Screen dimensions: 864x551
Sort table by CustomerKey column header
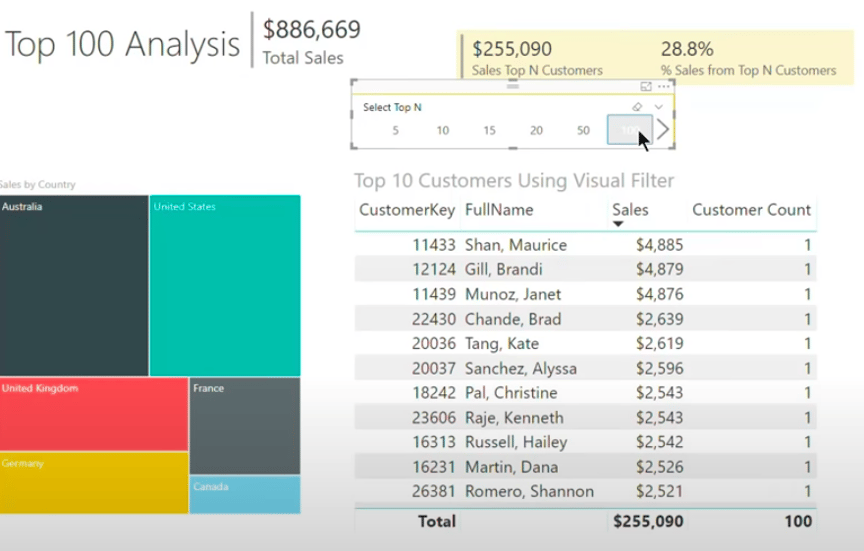[406, 210]
